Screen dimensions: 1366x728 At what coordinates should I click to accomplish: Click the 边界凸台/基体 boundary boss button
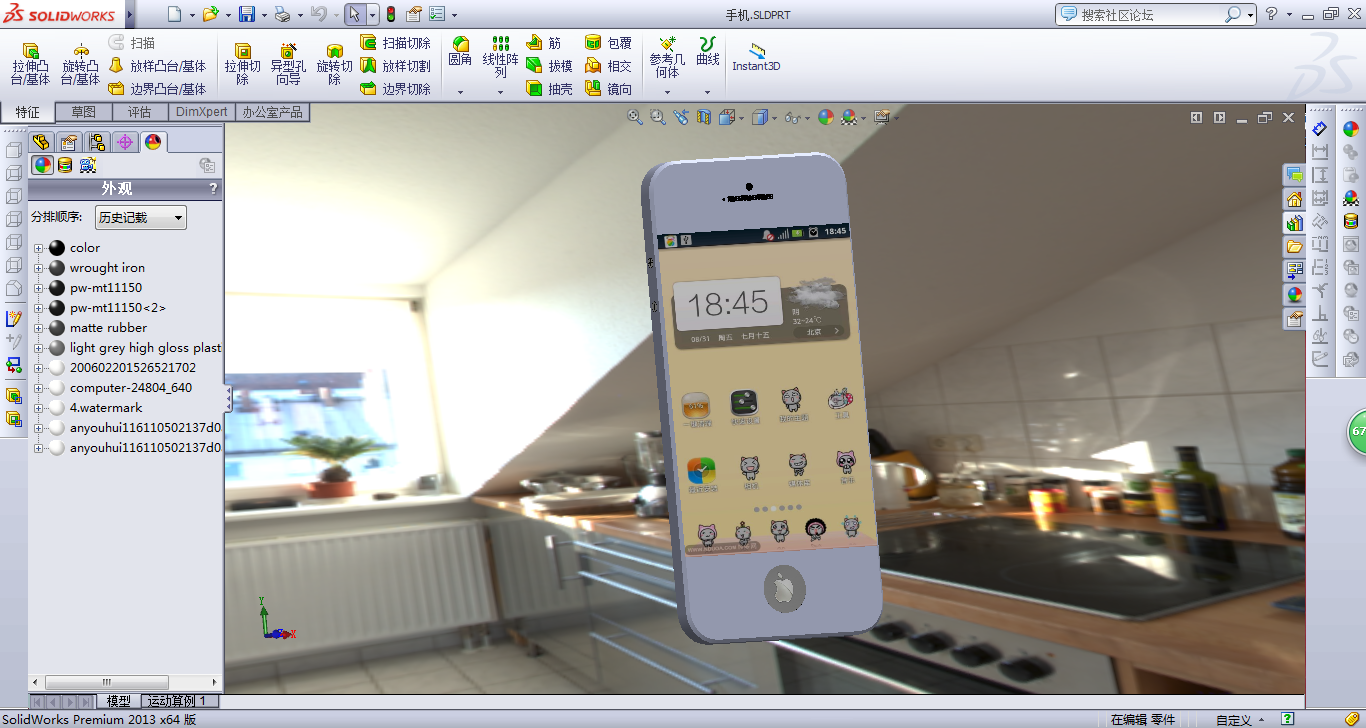[x=157, y=89]
